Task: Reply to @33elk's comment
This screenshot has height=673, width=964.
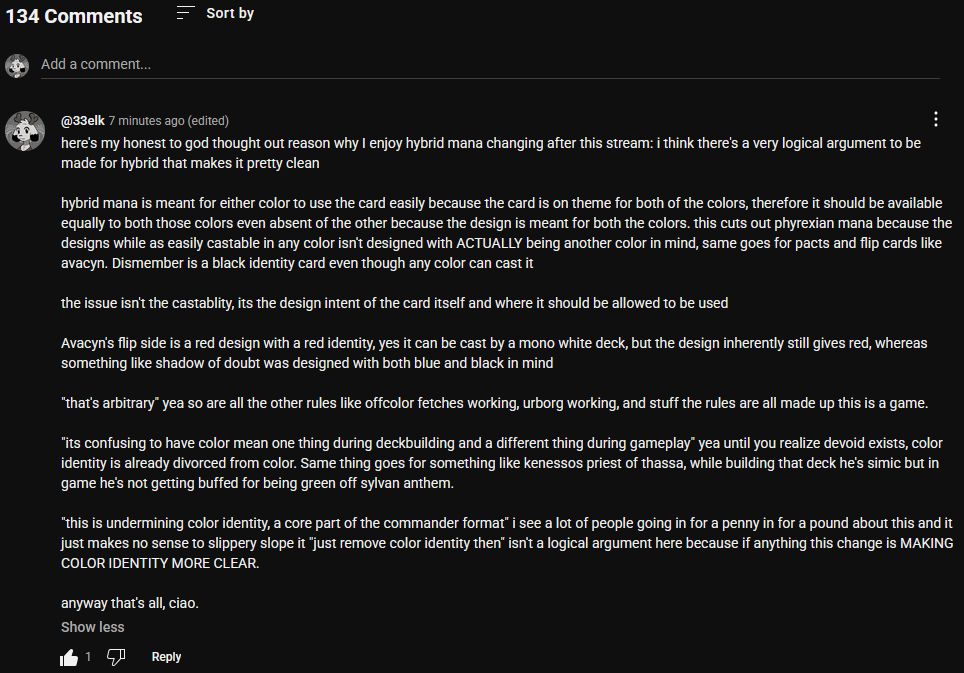Action: [x=166, y=657]
